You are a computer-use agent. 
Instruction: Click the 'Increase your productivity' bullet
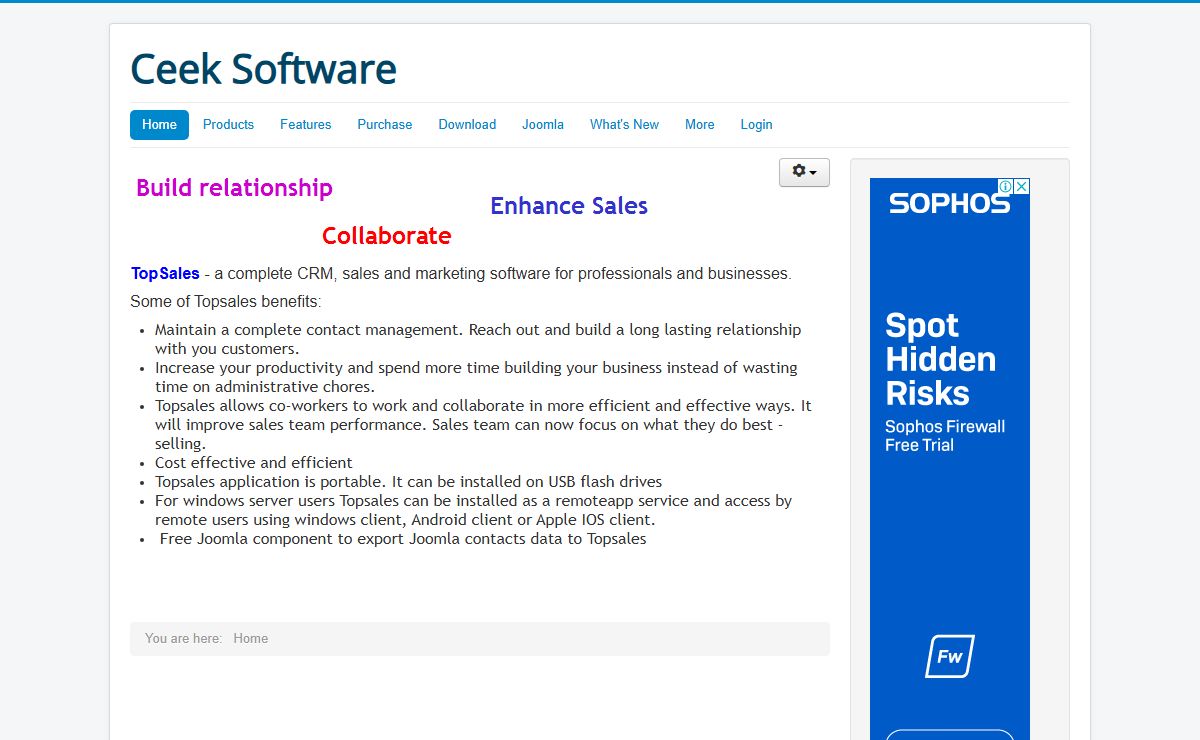click(x=476, y=377)
